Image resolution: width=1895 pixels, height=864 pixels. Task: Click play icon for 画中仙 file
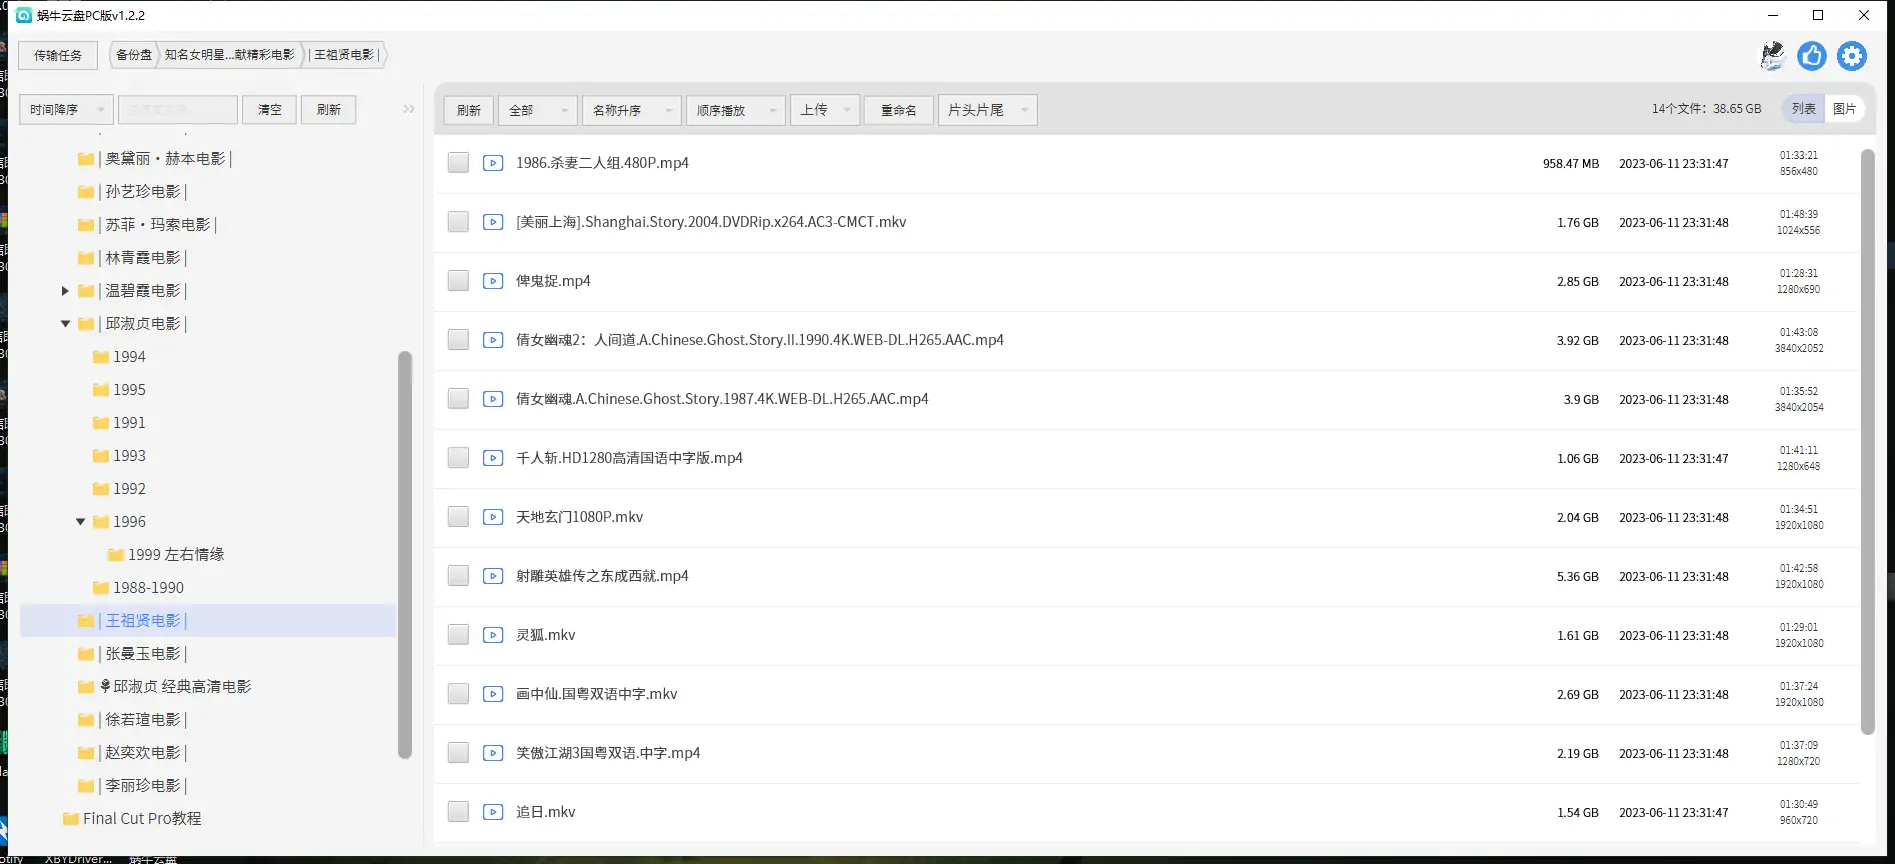pyautogui.click(x=493, y=694)
